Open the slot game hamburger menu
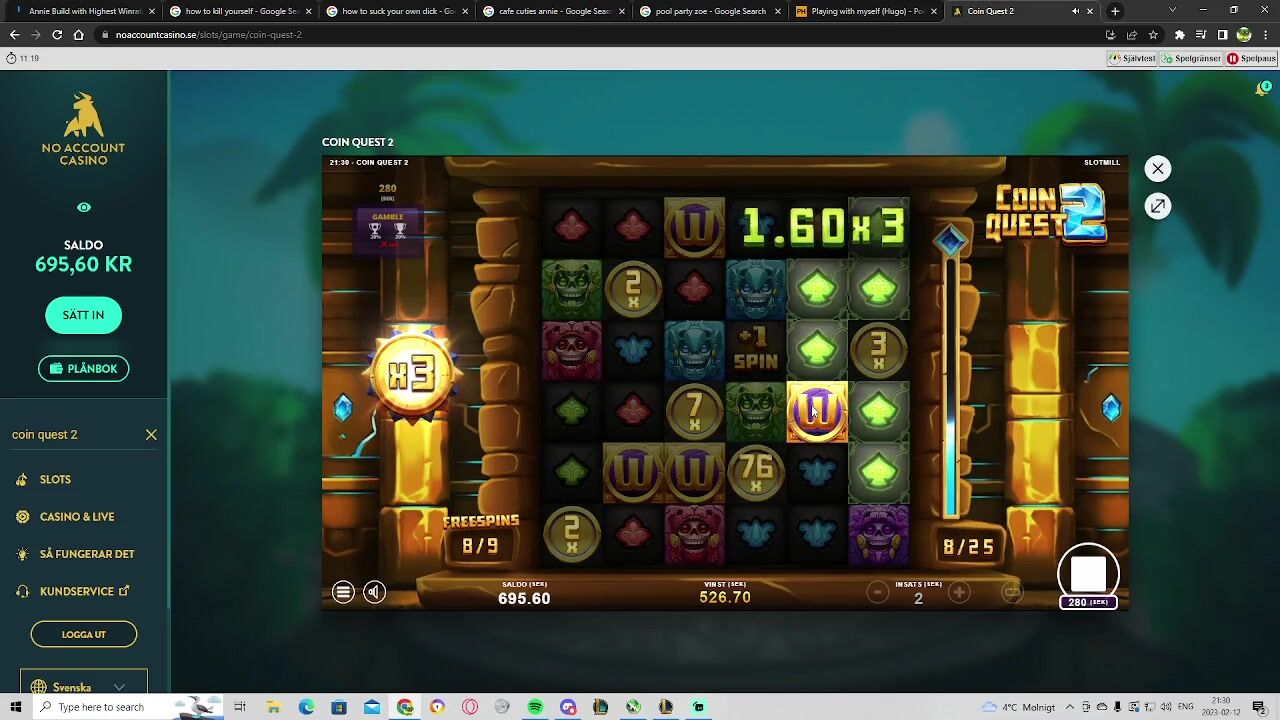The width and height of the screenshot is (1280, 720). pyautogui.click(x=343, y=592)
